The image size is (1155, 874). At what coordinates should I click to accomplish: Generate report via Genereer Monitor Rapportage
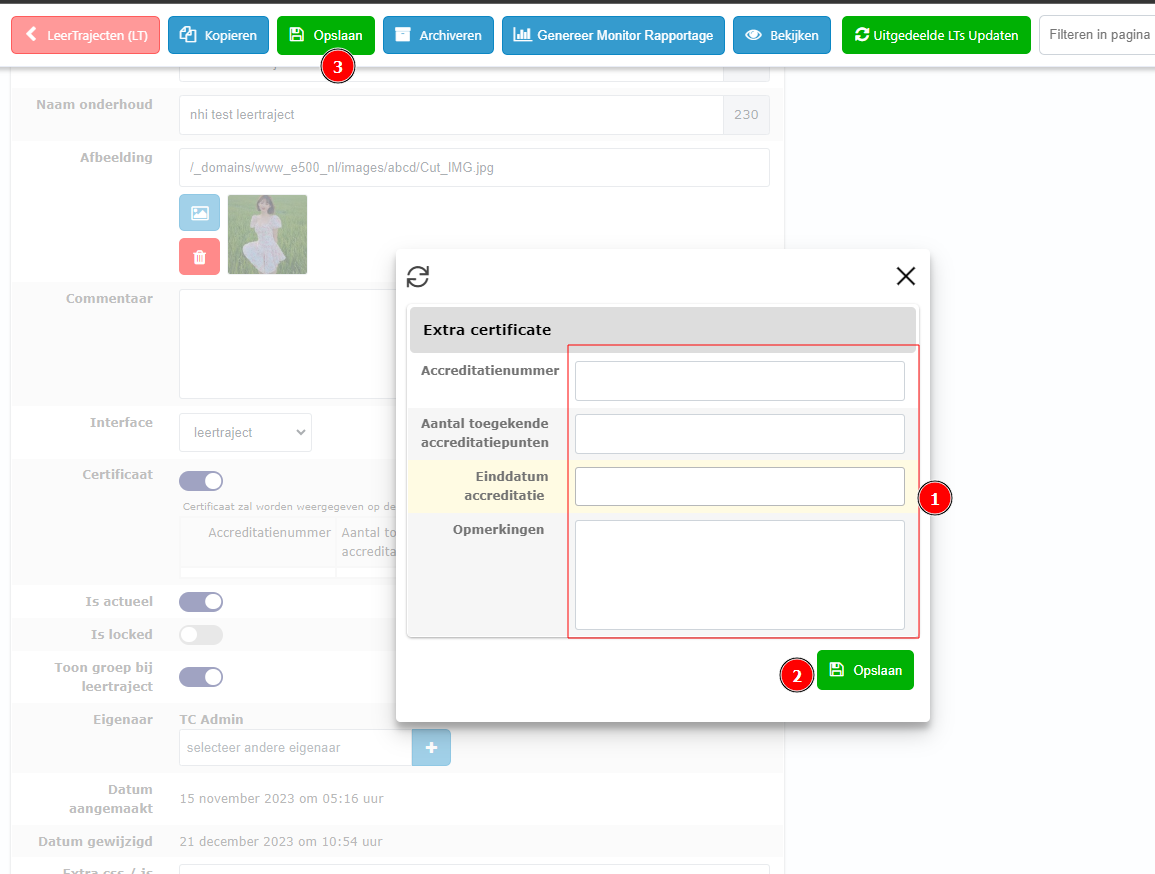coord(613,35)
